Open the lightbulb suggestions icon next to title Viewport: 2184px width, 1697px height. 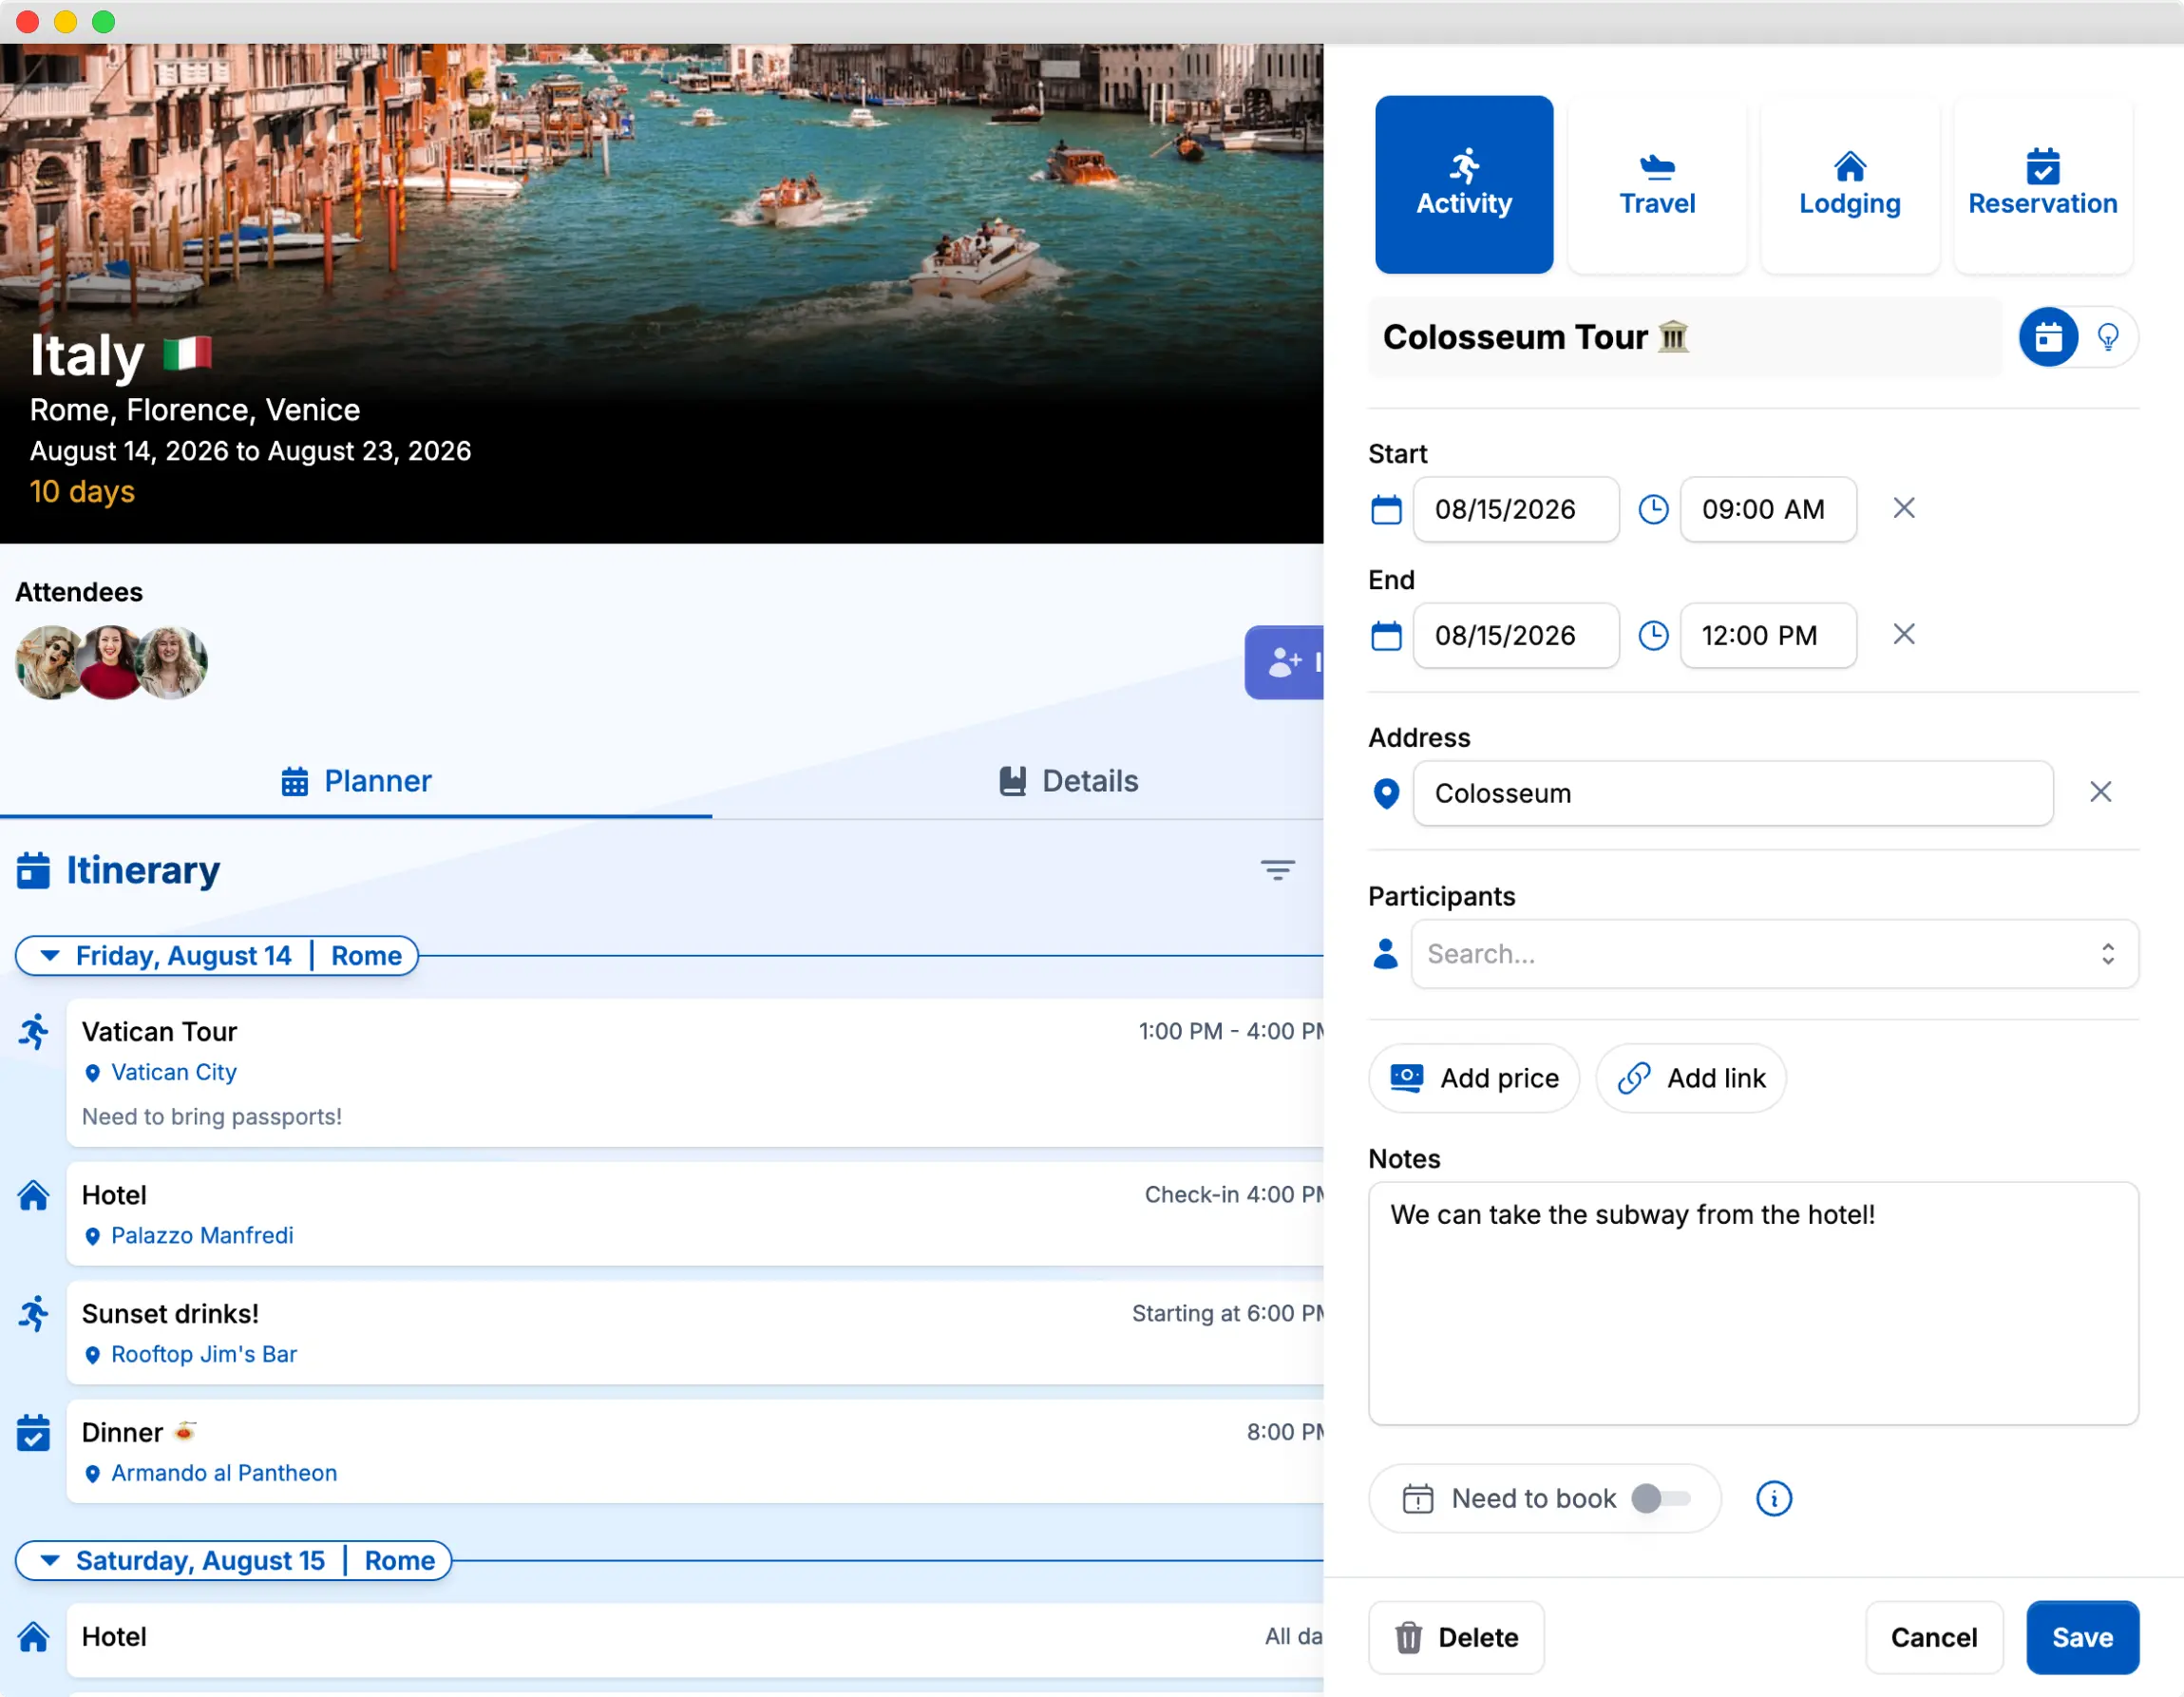pos(2110,337)
